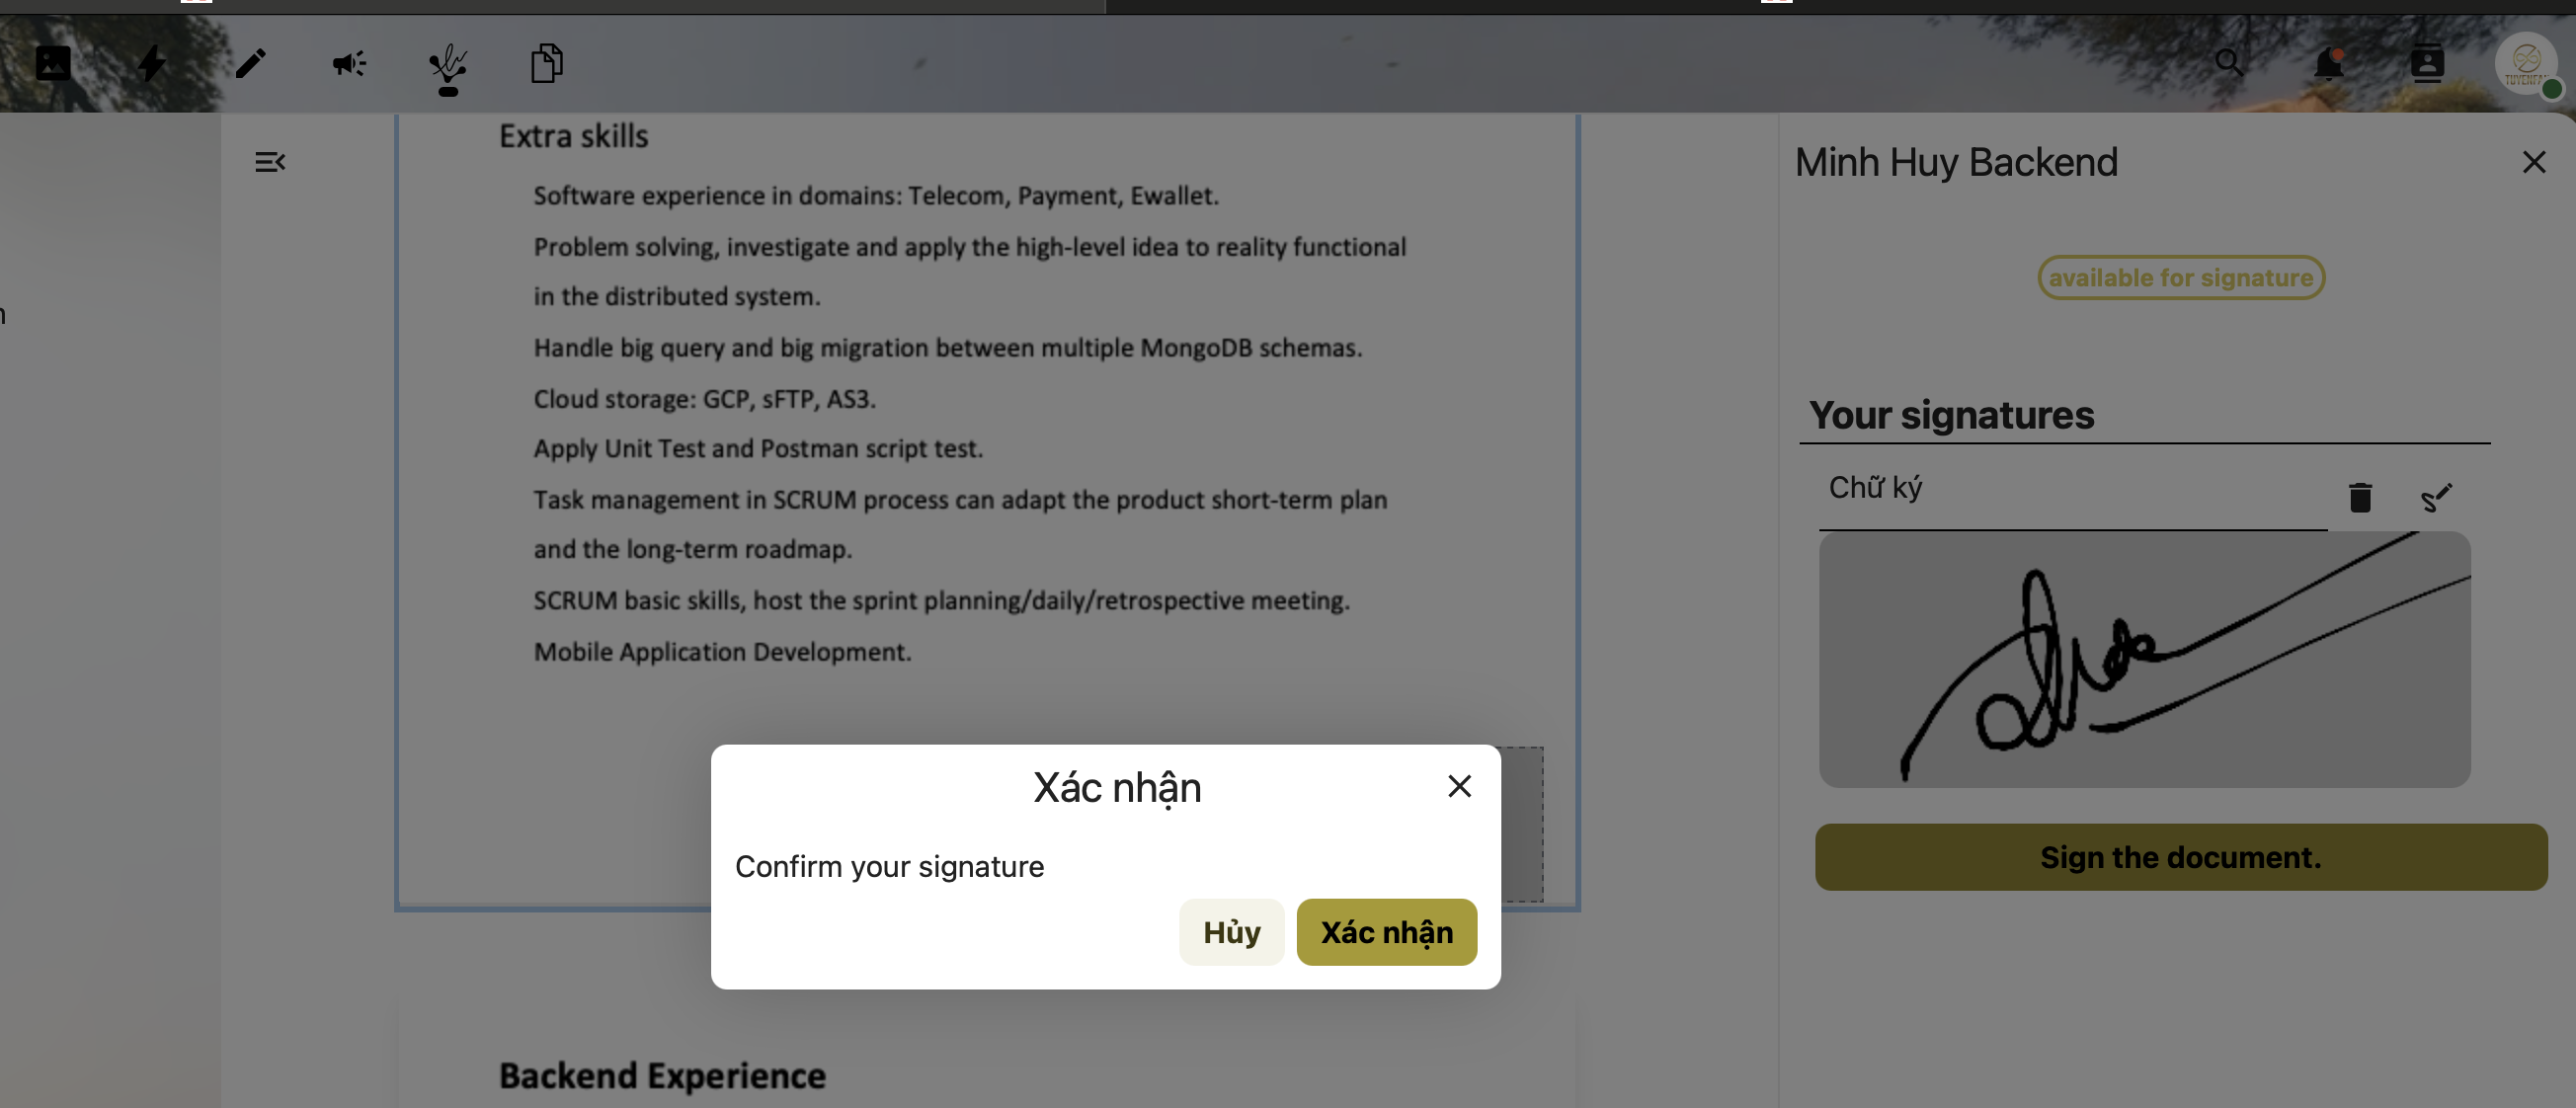Screen dimensions: 2576x1108
Task: Select the pencil edit icon
Action: [x=250, y=64]
